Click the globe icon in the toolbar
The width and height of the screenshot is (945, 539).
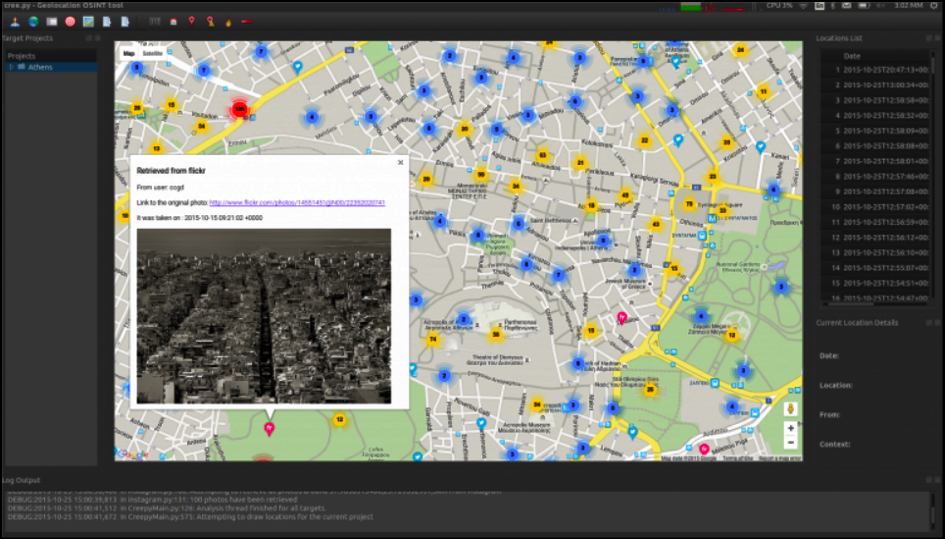[32, 21]
